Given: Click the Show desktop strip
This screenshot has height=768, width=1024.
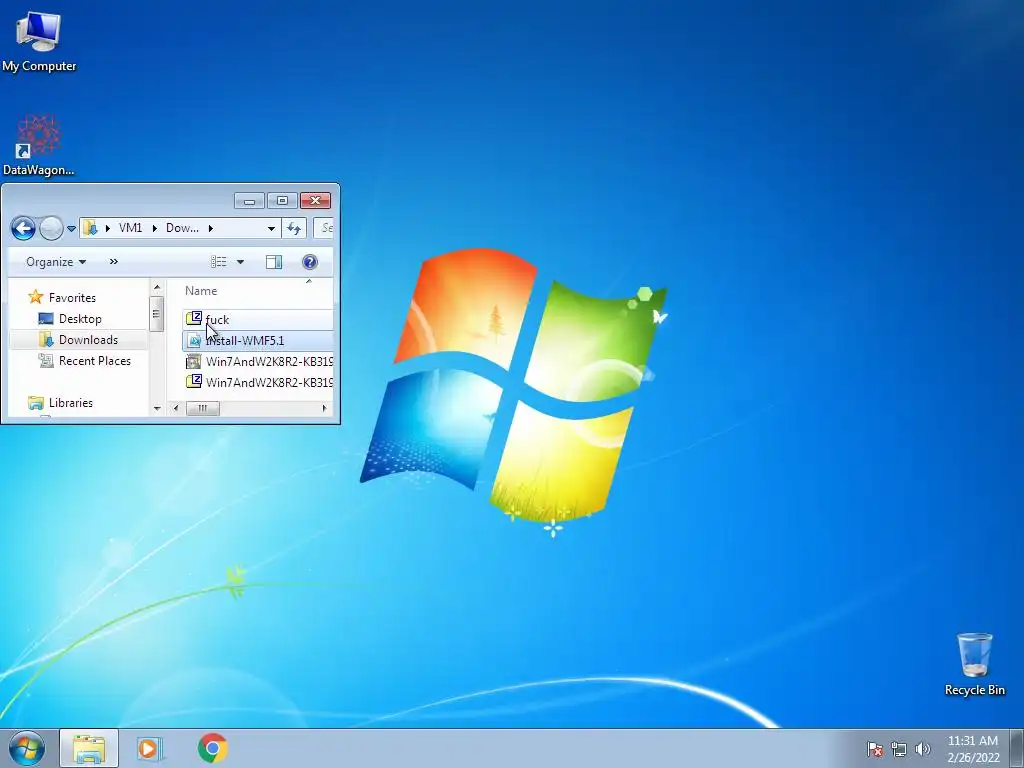Looking at the screenshot, I should coord(1017,748).
